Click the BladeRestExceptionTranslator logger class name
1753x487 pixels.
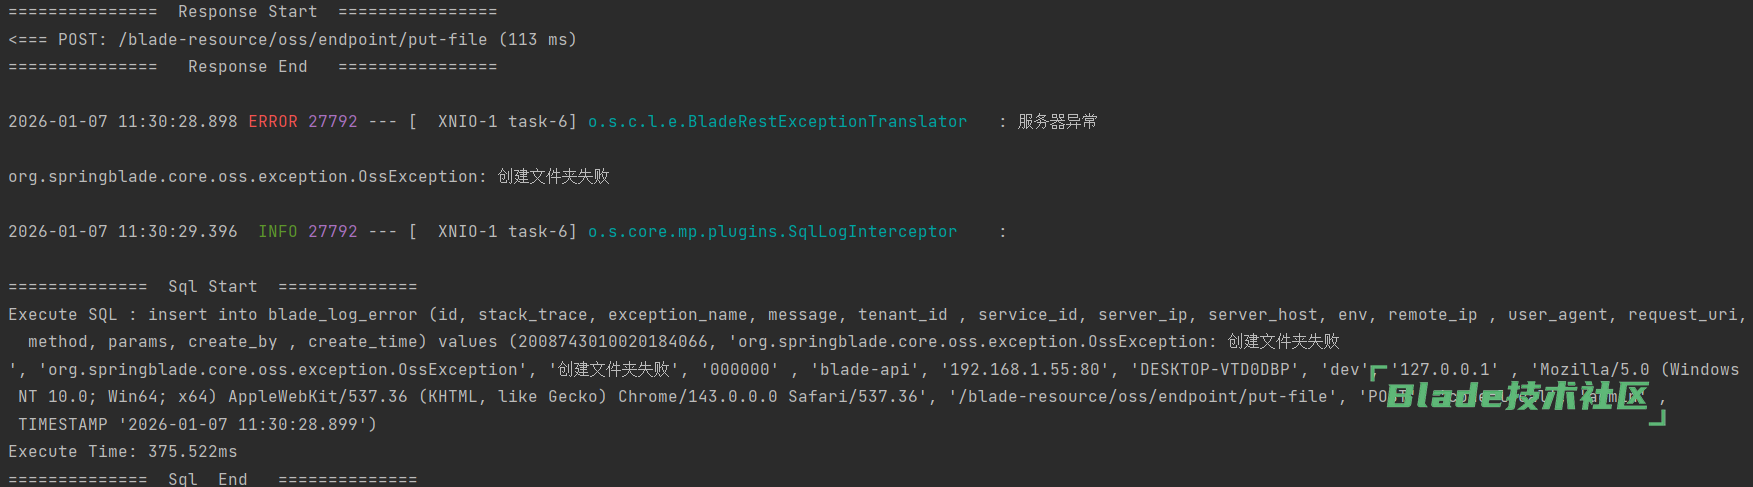777,122
